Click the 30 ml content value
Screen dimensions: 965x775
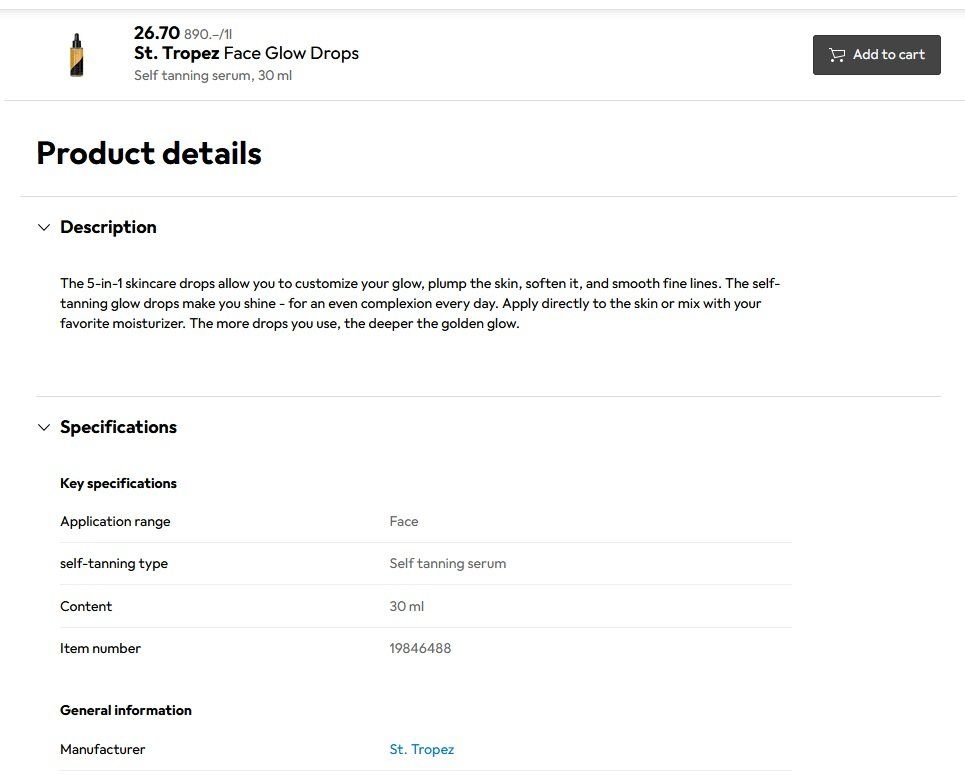(x=407, y=606)
